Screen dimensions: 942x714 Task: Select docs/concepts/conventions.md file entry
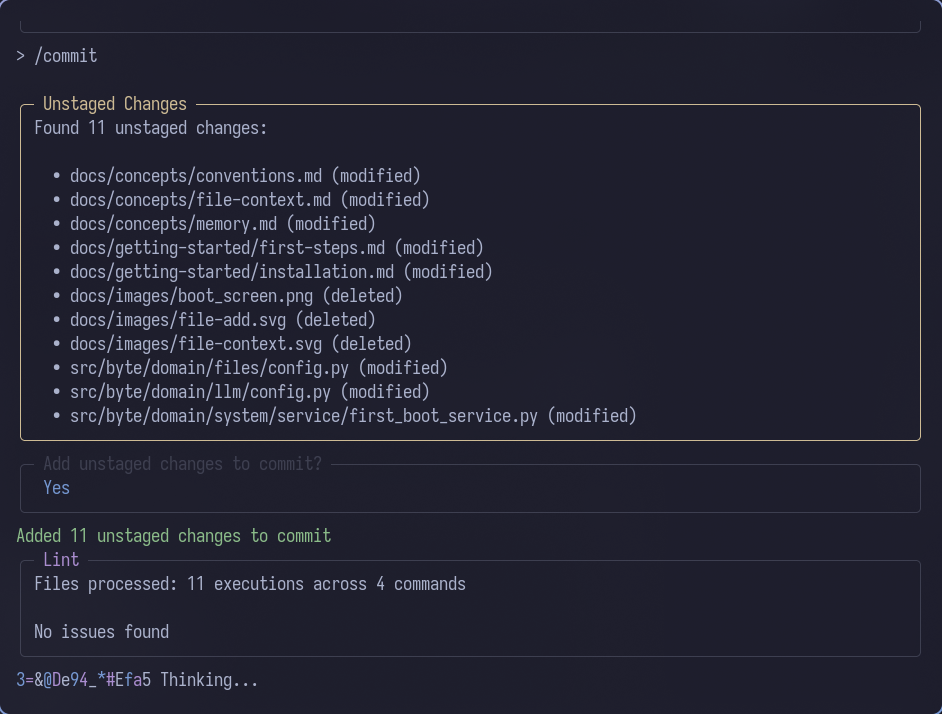coord(245,176)
